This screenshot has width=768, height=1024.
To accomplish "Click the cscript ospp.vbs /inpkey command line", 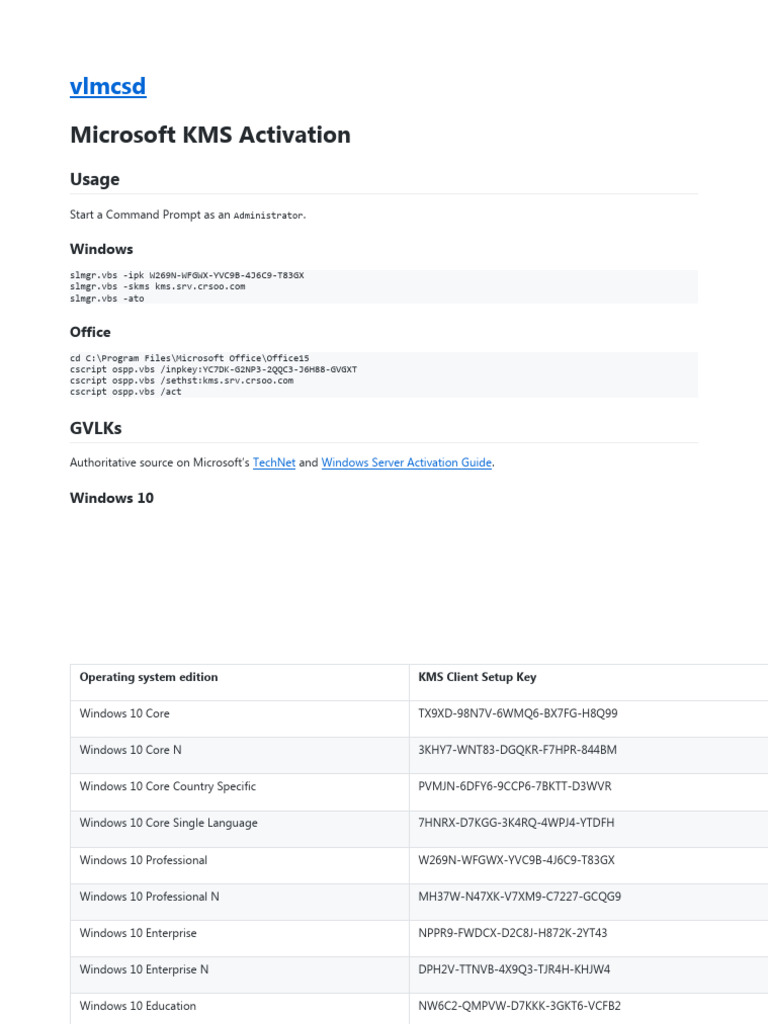I will [x=213, y=369].
